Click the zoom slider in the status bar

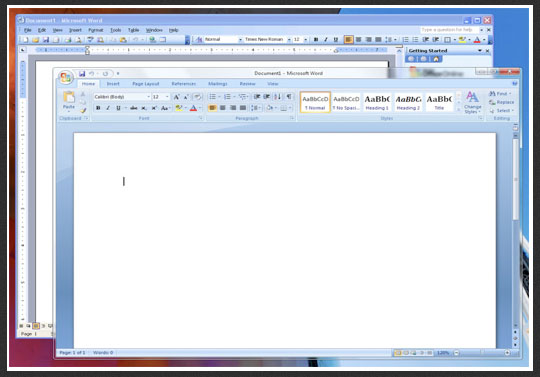(482, 353)
